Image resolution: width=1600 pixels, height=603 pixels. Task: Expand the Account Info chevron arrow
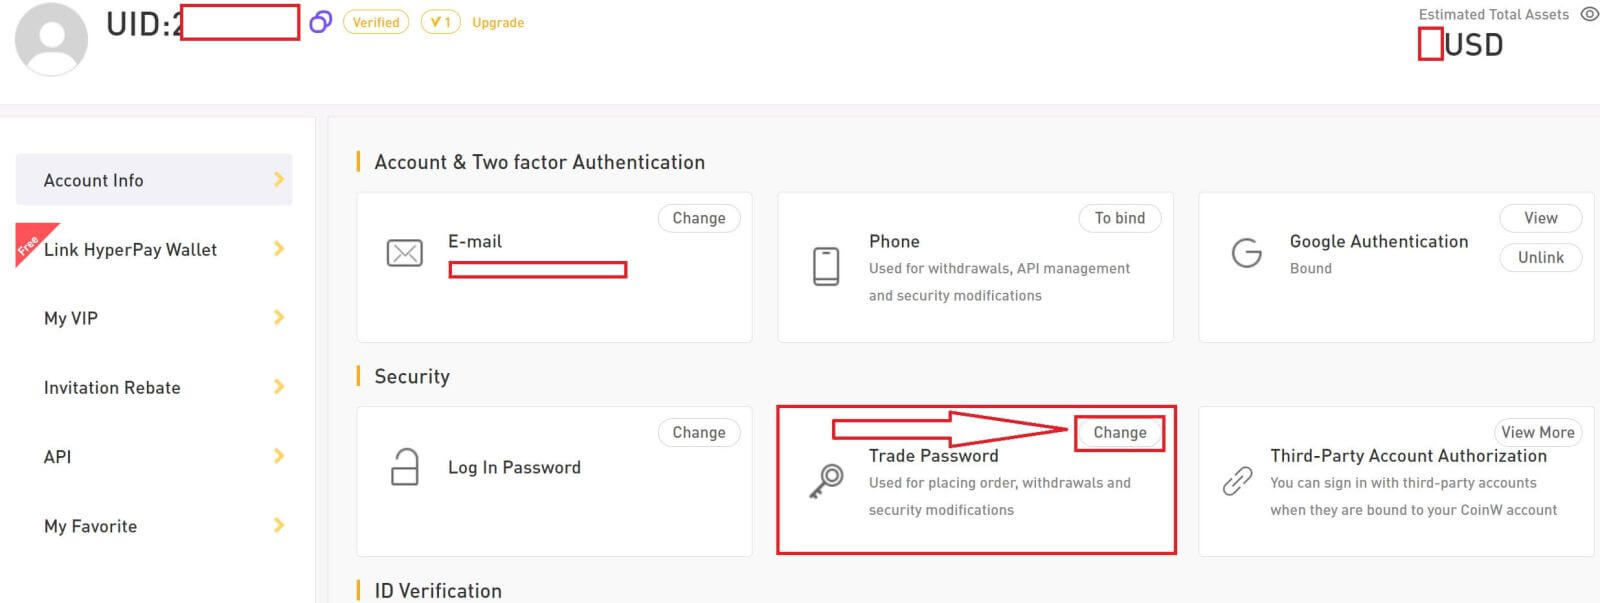pyautogui.click(x=279, y=179)
